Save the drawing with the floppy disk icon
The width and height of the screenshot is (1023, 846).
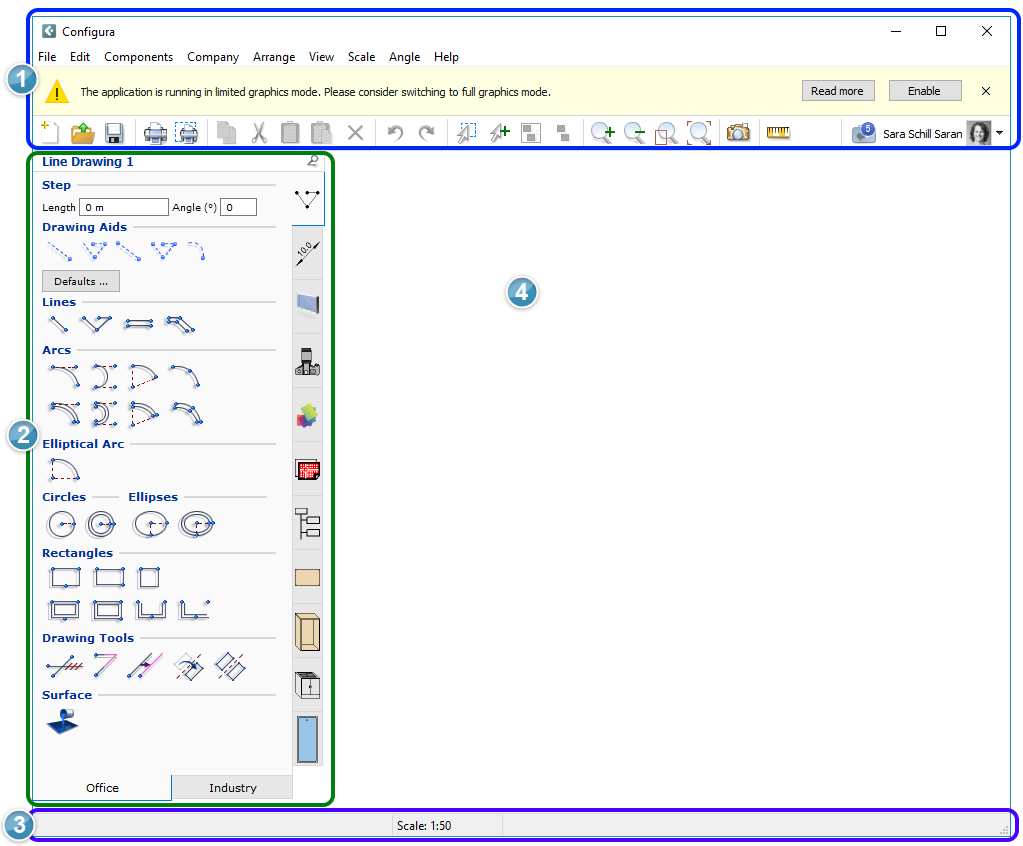coord(114,133)
